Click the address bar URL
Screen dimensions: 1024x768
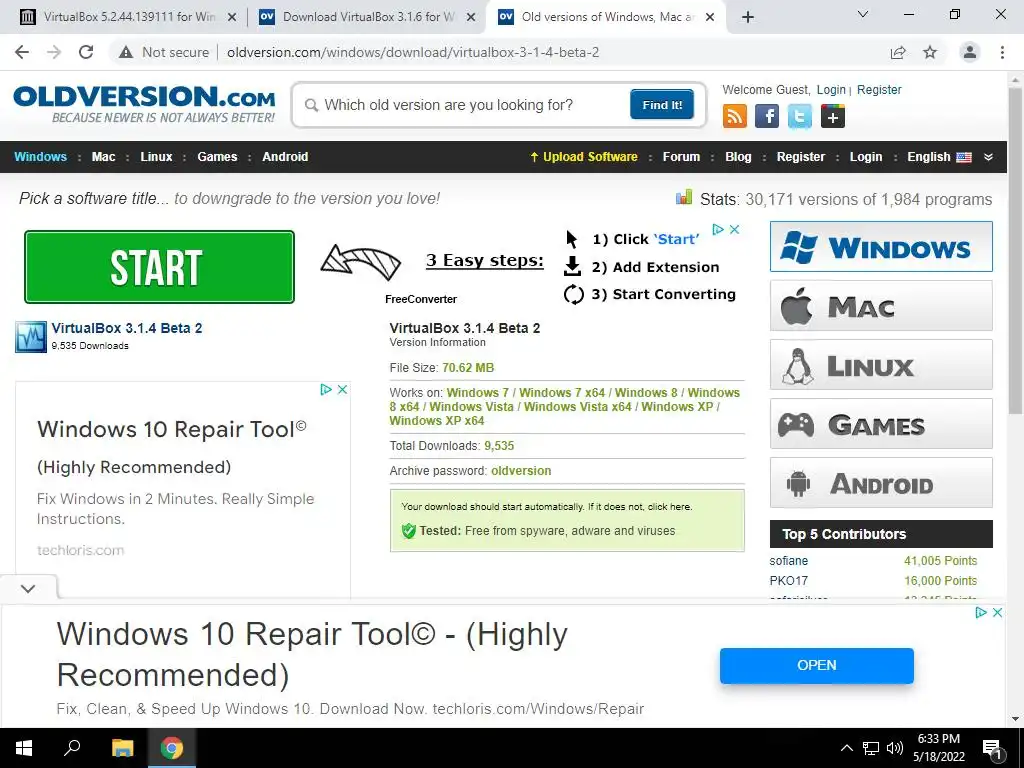(413, 52)
